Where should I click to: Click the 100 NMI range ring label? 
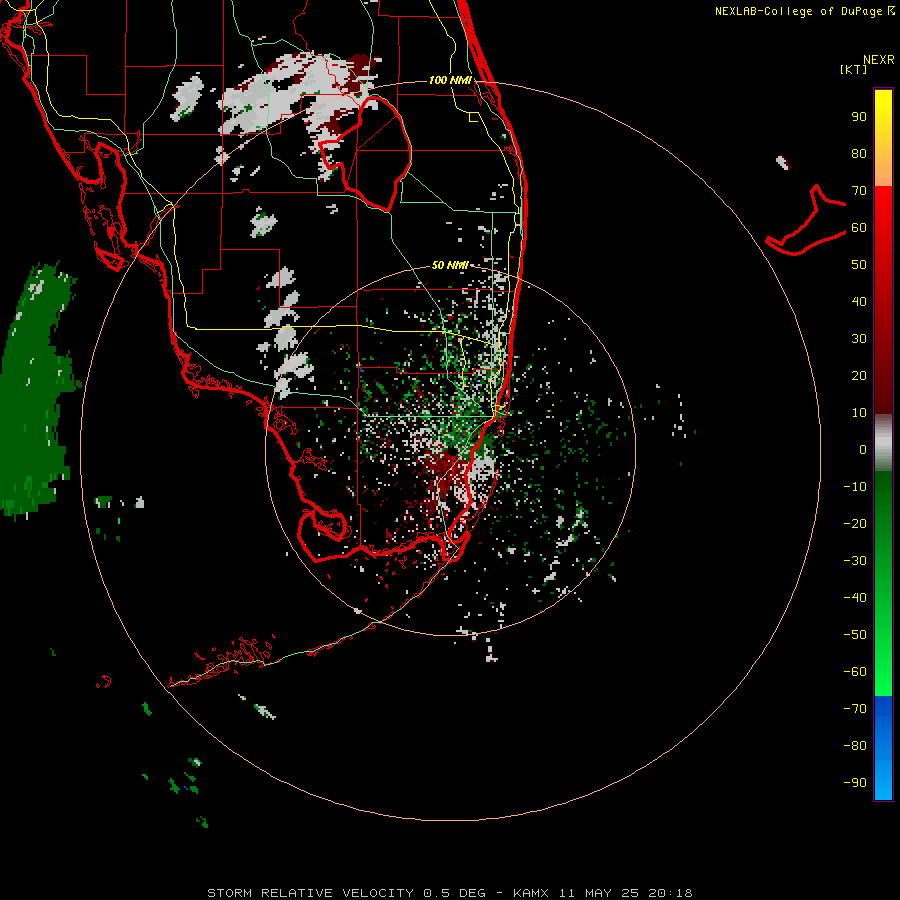coord(450,80)
